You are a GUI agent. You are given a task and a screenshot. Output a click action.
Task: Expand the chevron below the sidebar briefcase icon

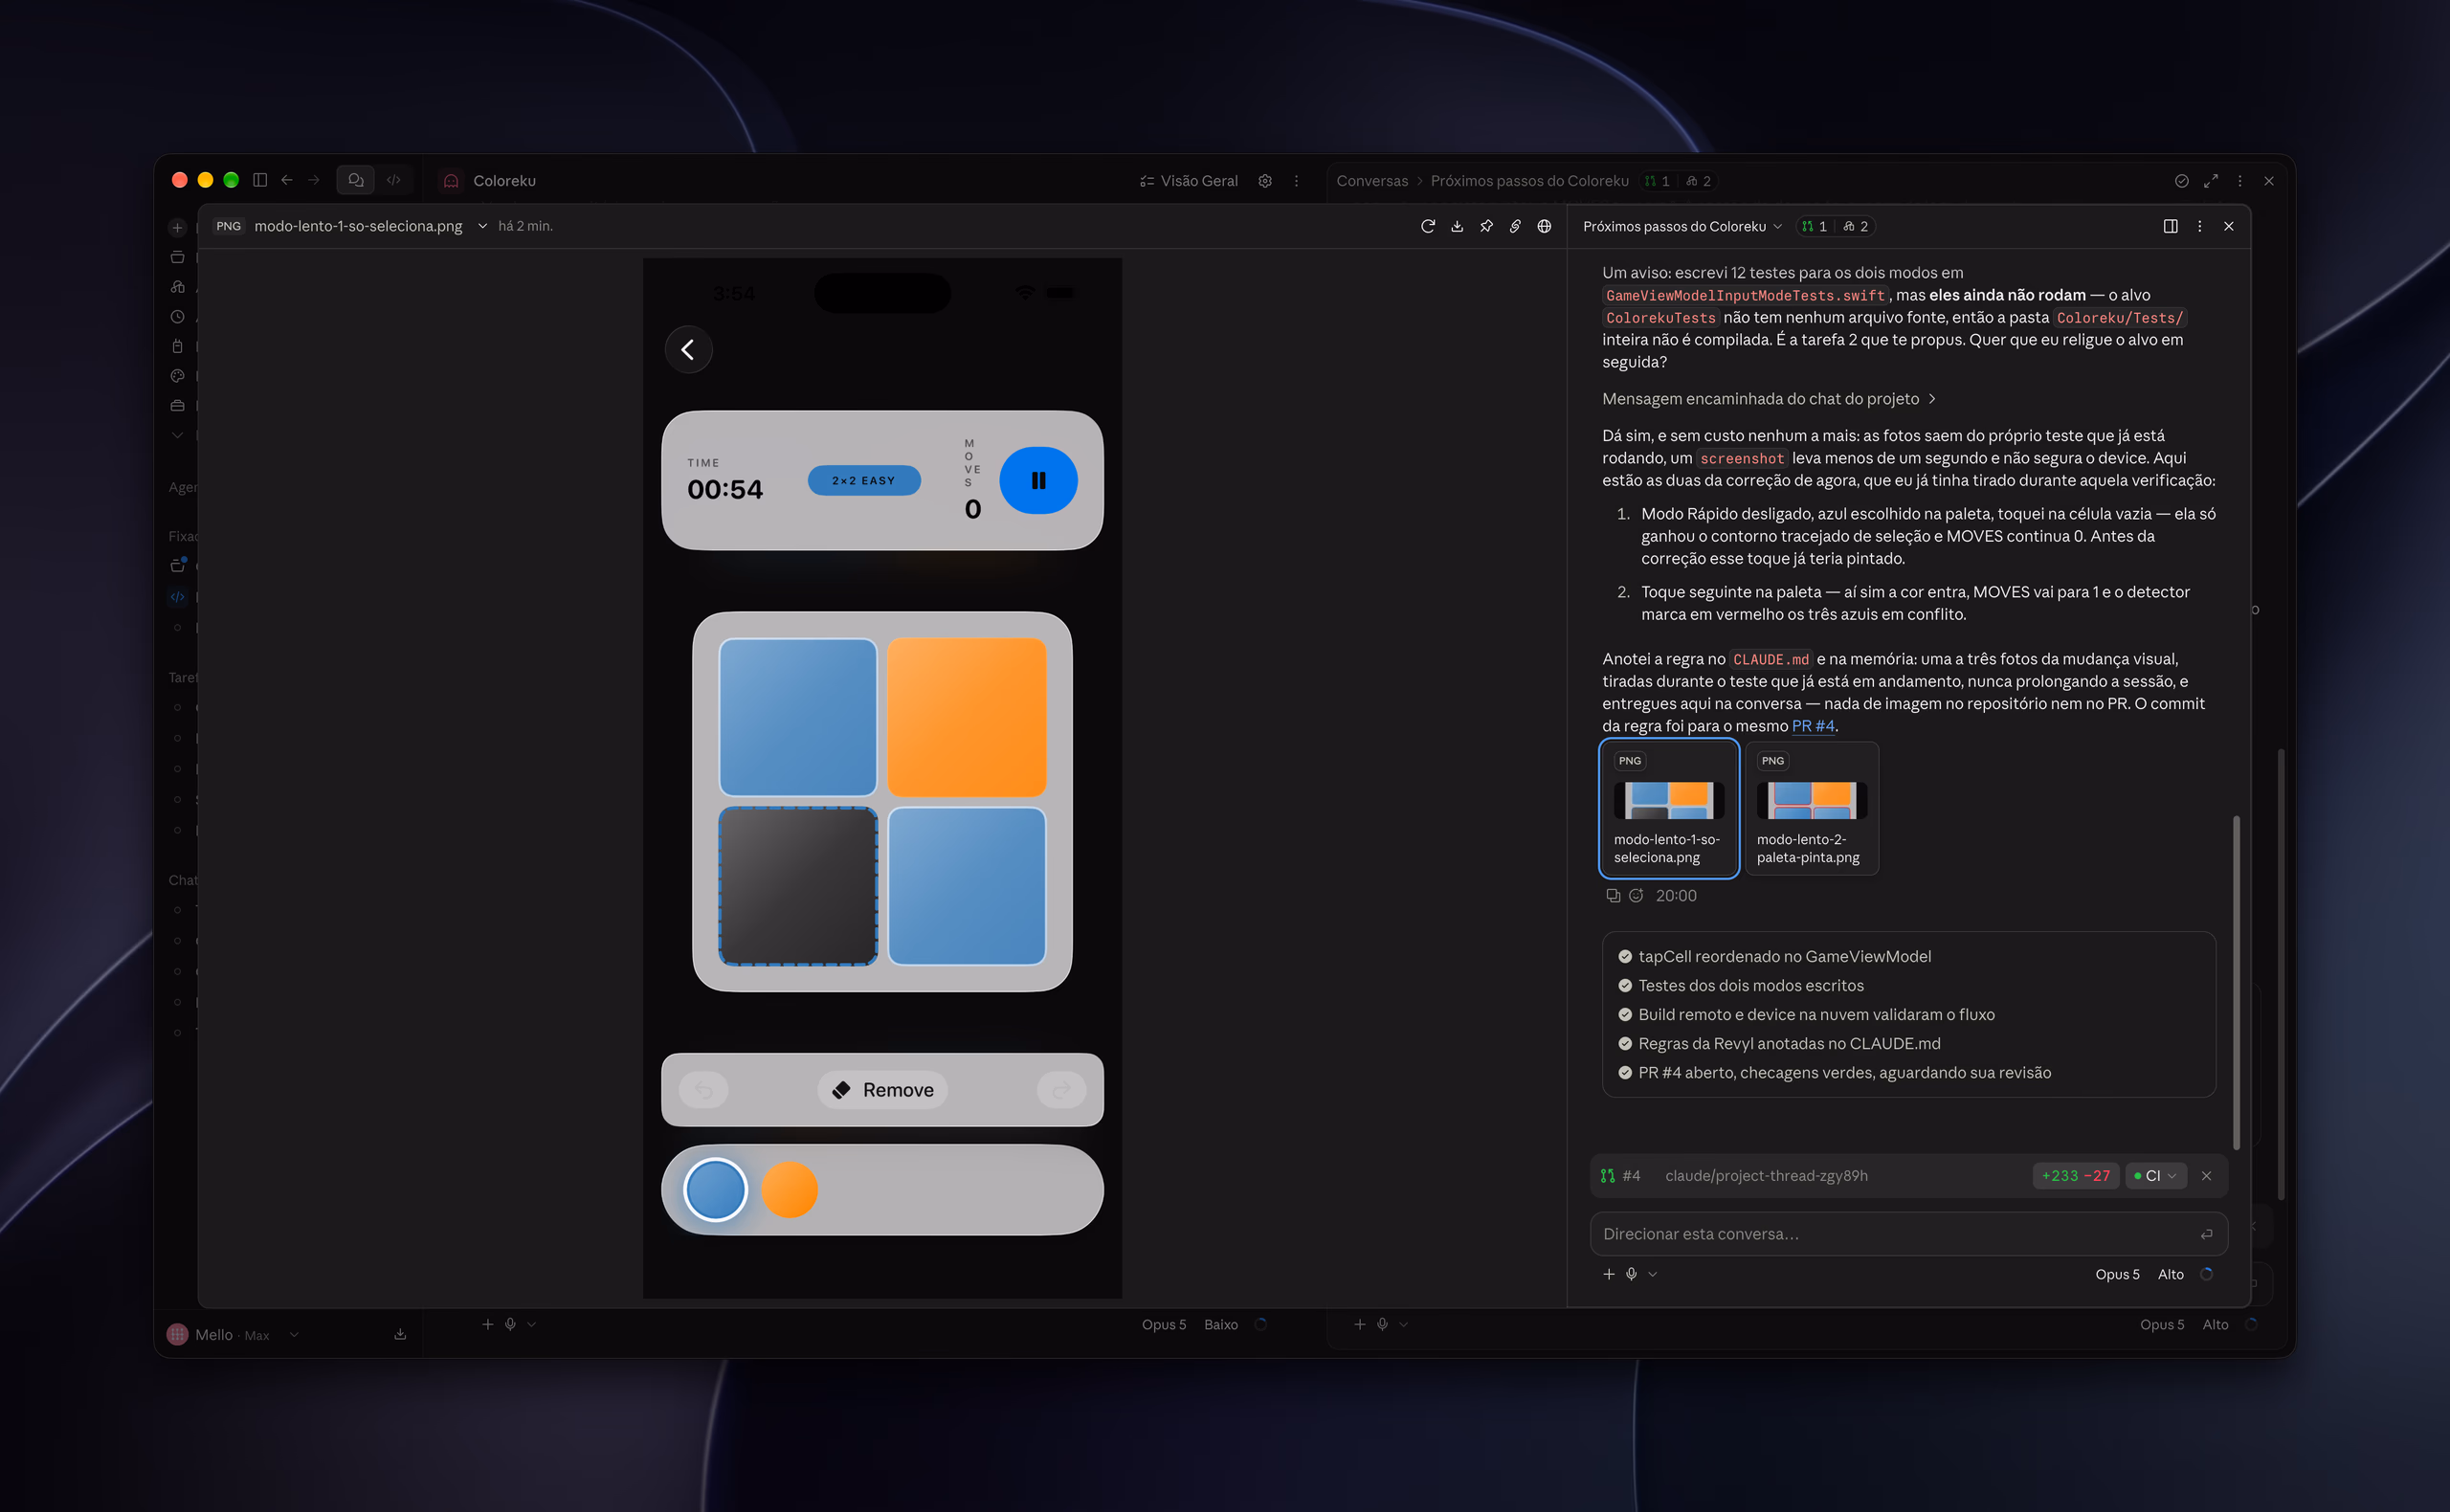tap(177, 435)
